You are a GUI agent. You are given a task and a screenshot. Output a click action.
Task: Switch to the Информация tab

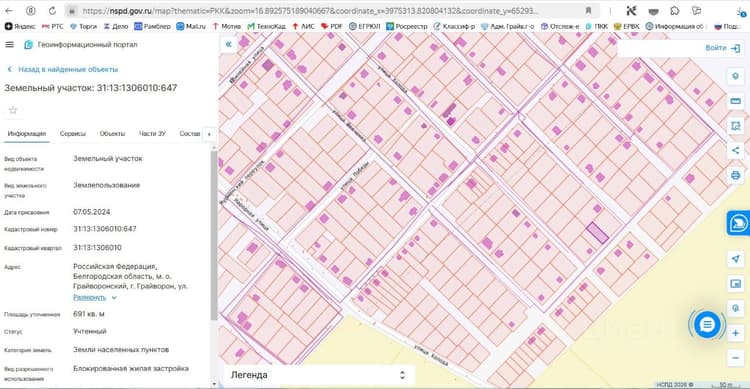tap(27, 134)
